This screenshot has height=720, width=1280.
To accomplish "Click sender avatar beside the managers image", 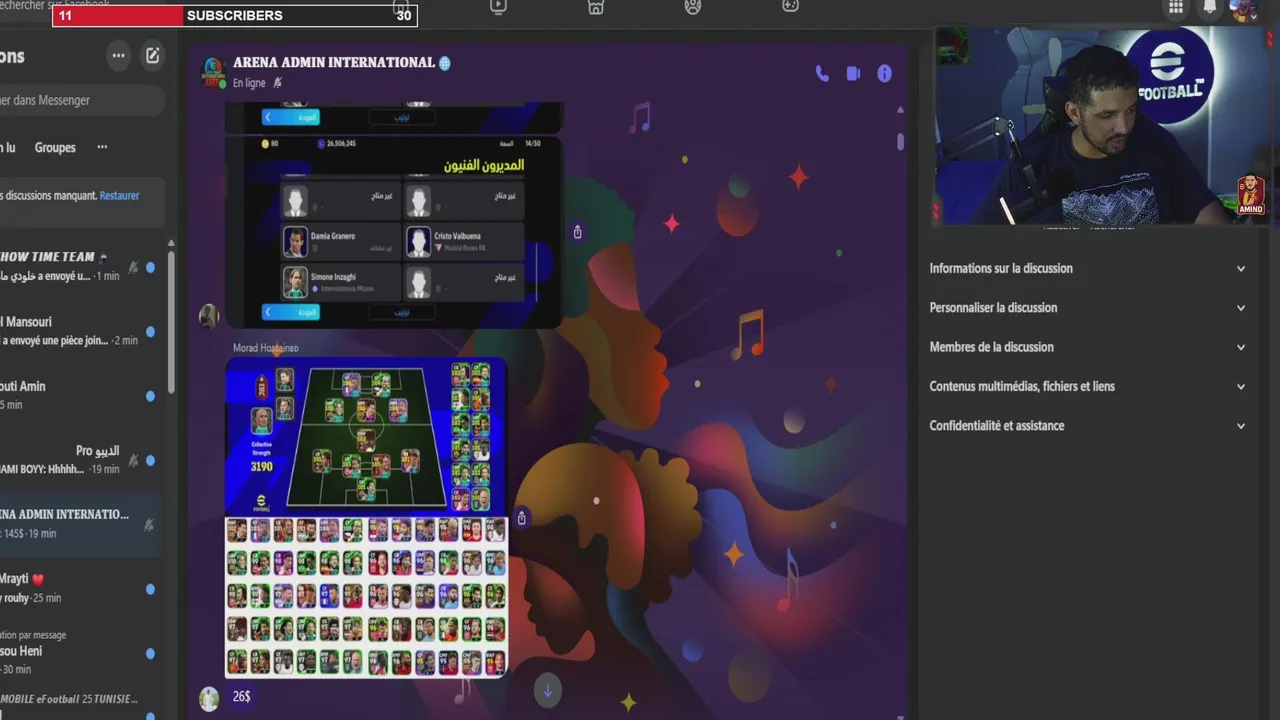I will click(x=209, y=316).
